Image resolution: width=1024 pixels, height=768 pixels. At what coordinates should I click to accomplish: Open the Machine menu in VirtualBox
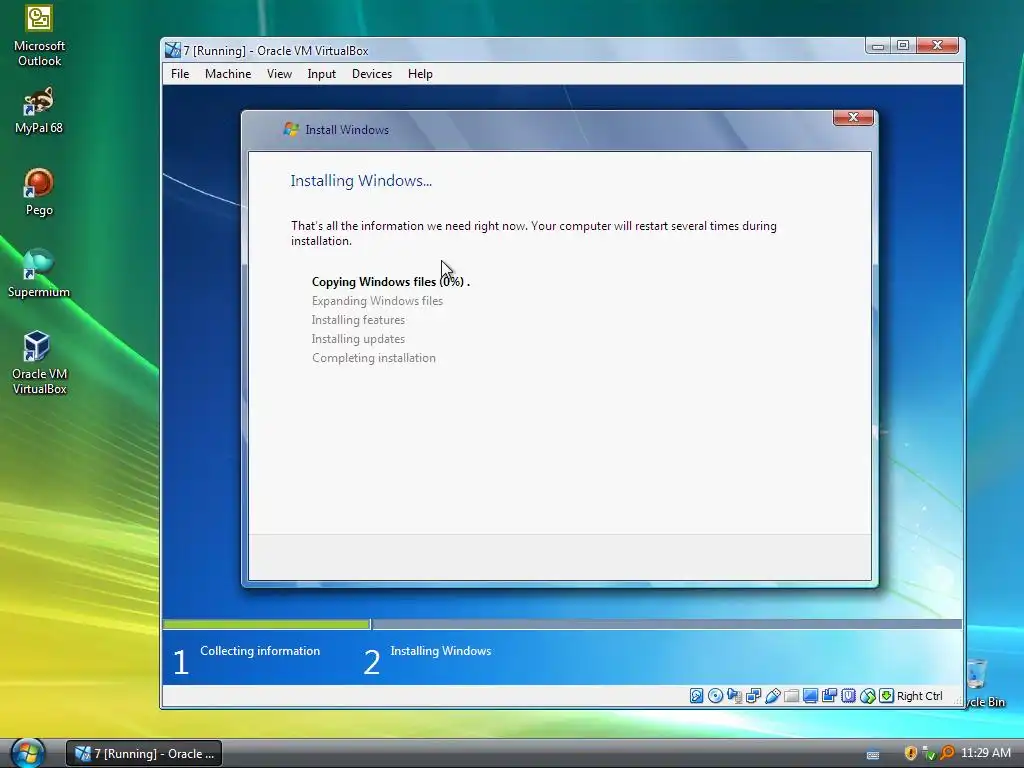coord(228,74)
